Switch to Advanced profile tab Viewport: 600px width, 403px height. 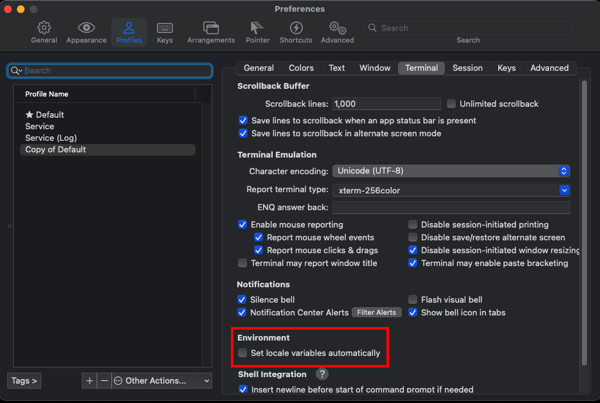pos(549,68)
